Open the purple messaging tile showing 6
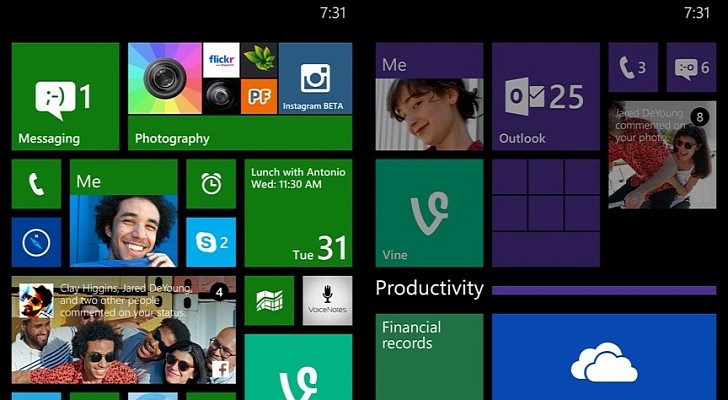The height and width of the screenshot is (400, 728). 691,67
